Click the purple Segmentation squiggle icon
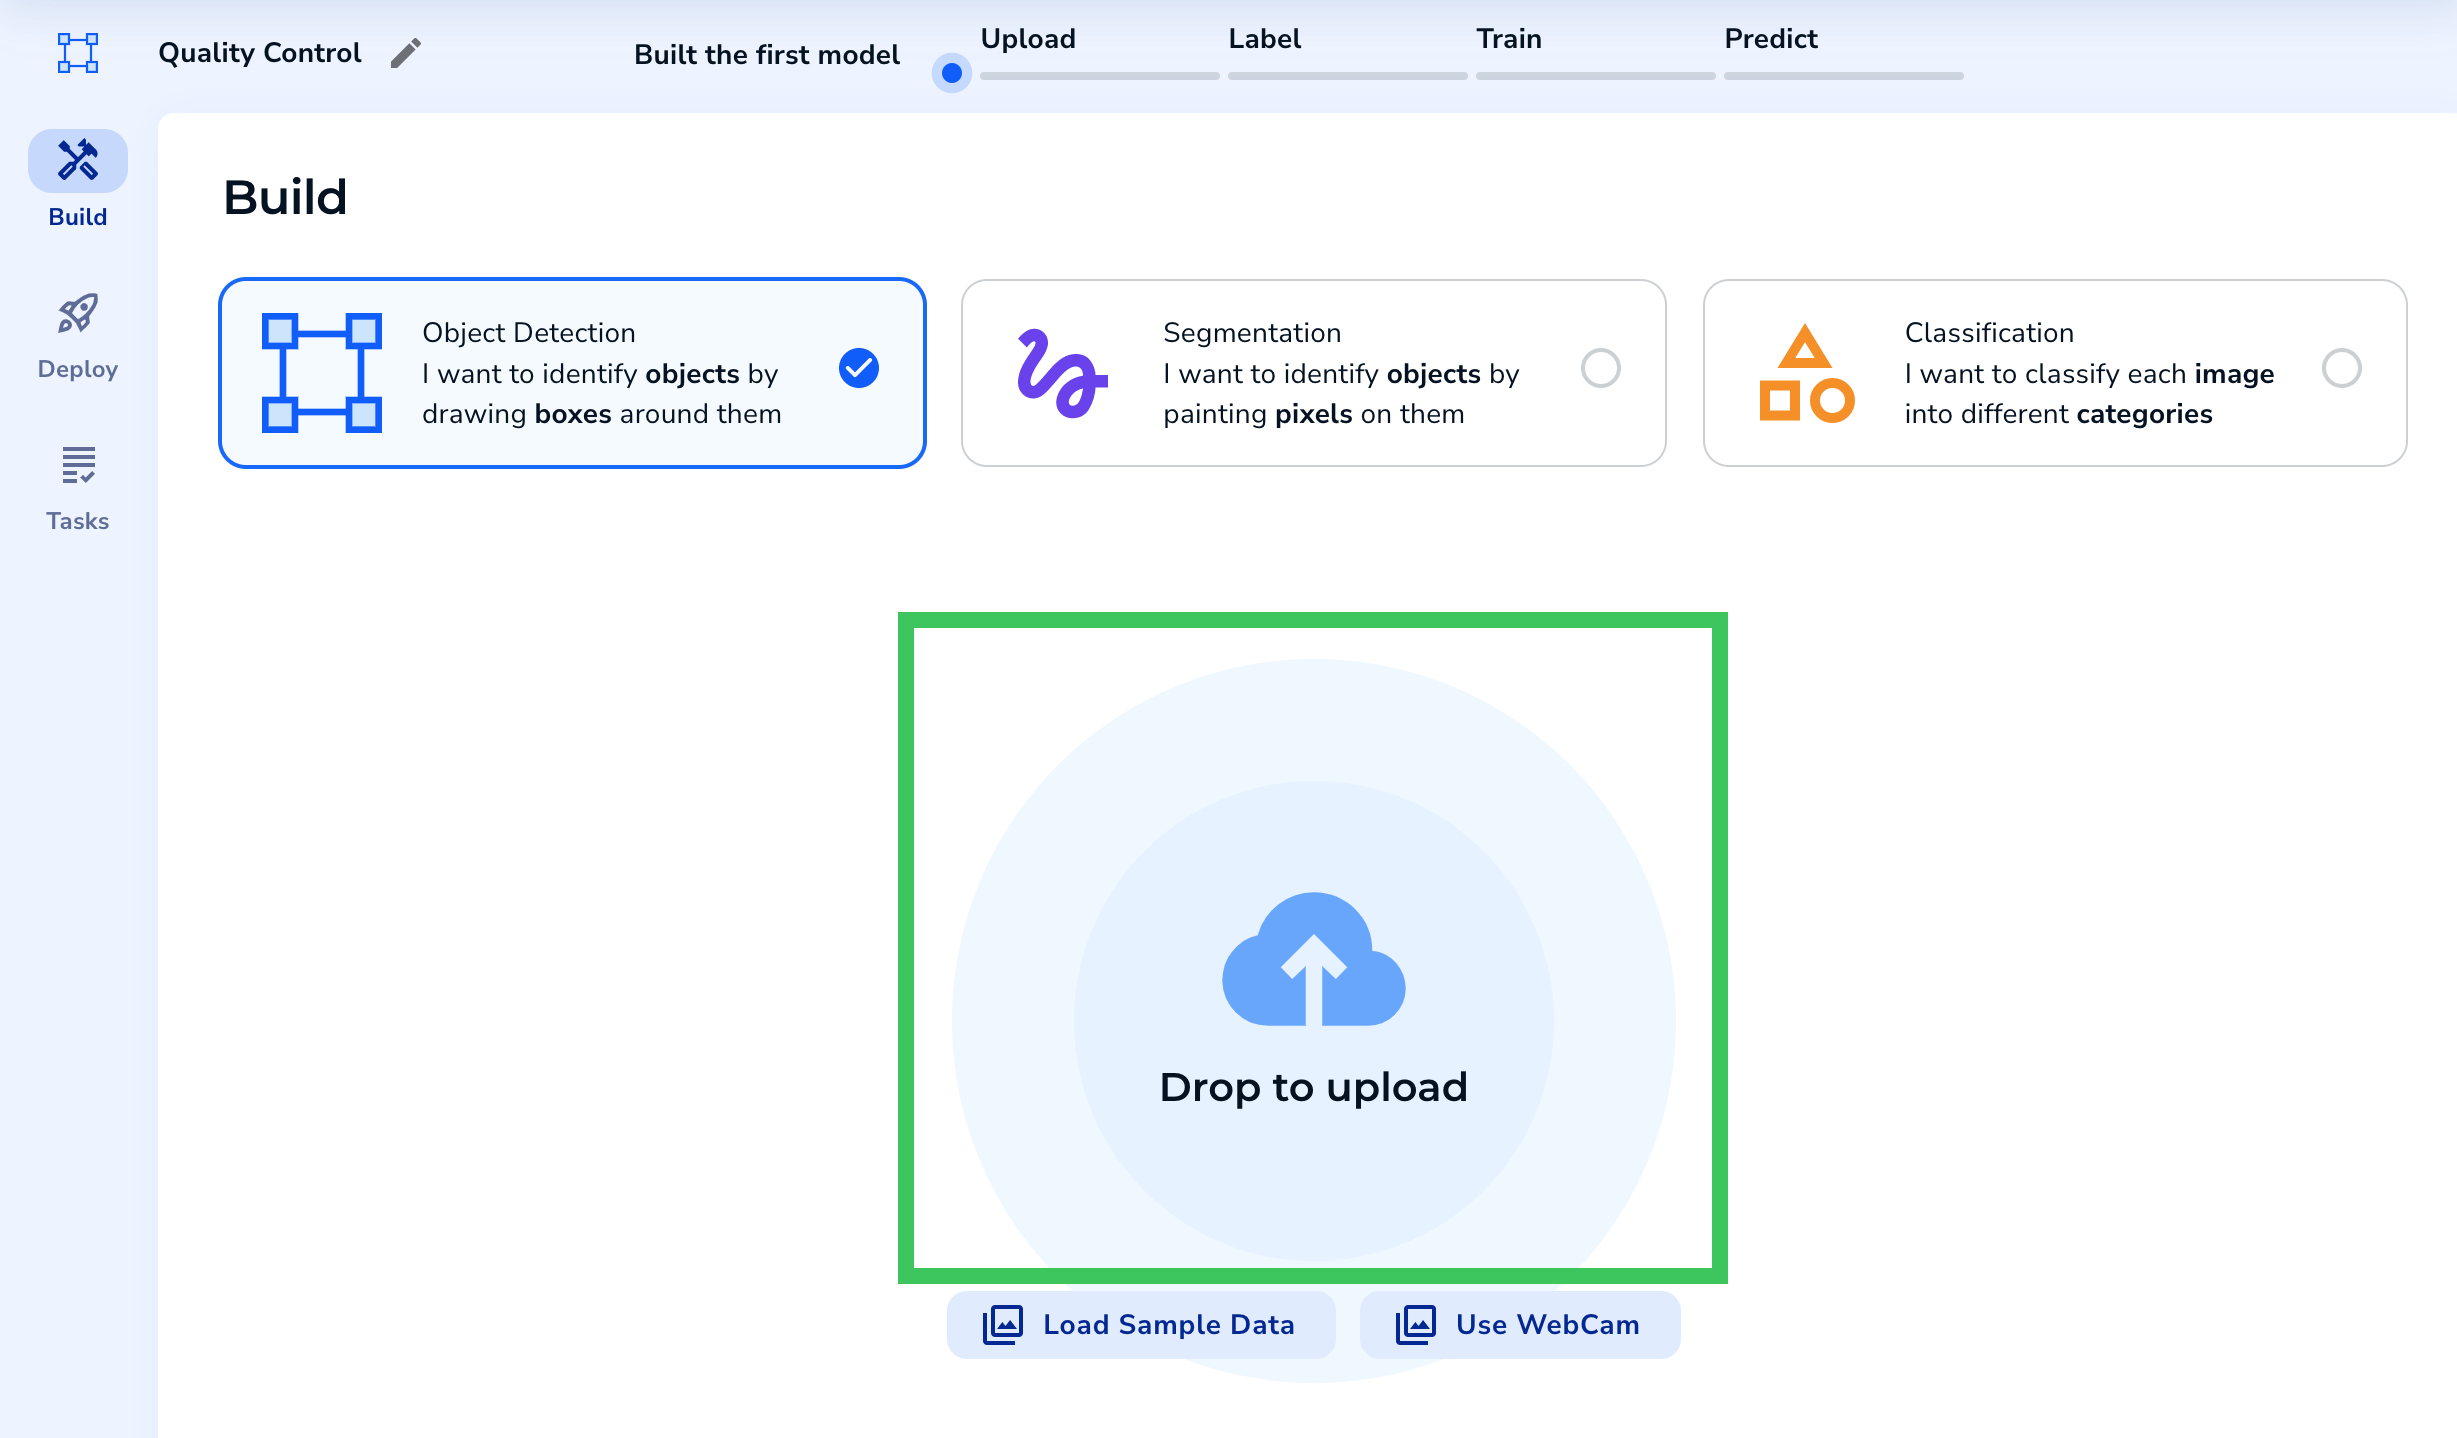 click(x=1061, y=373)
